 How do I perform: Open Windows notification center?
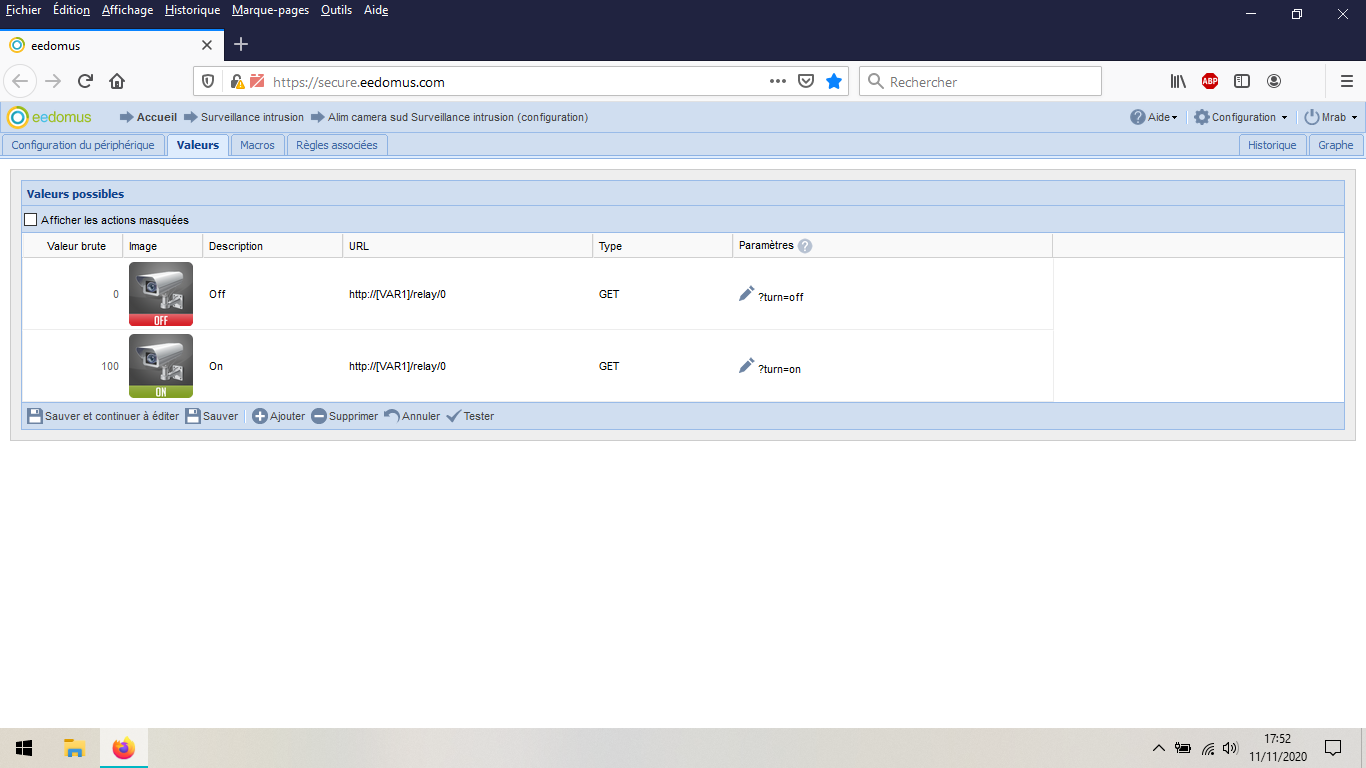1332,748
